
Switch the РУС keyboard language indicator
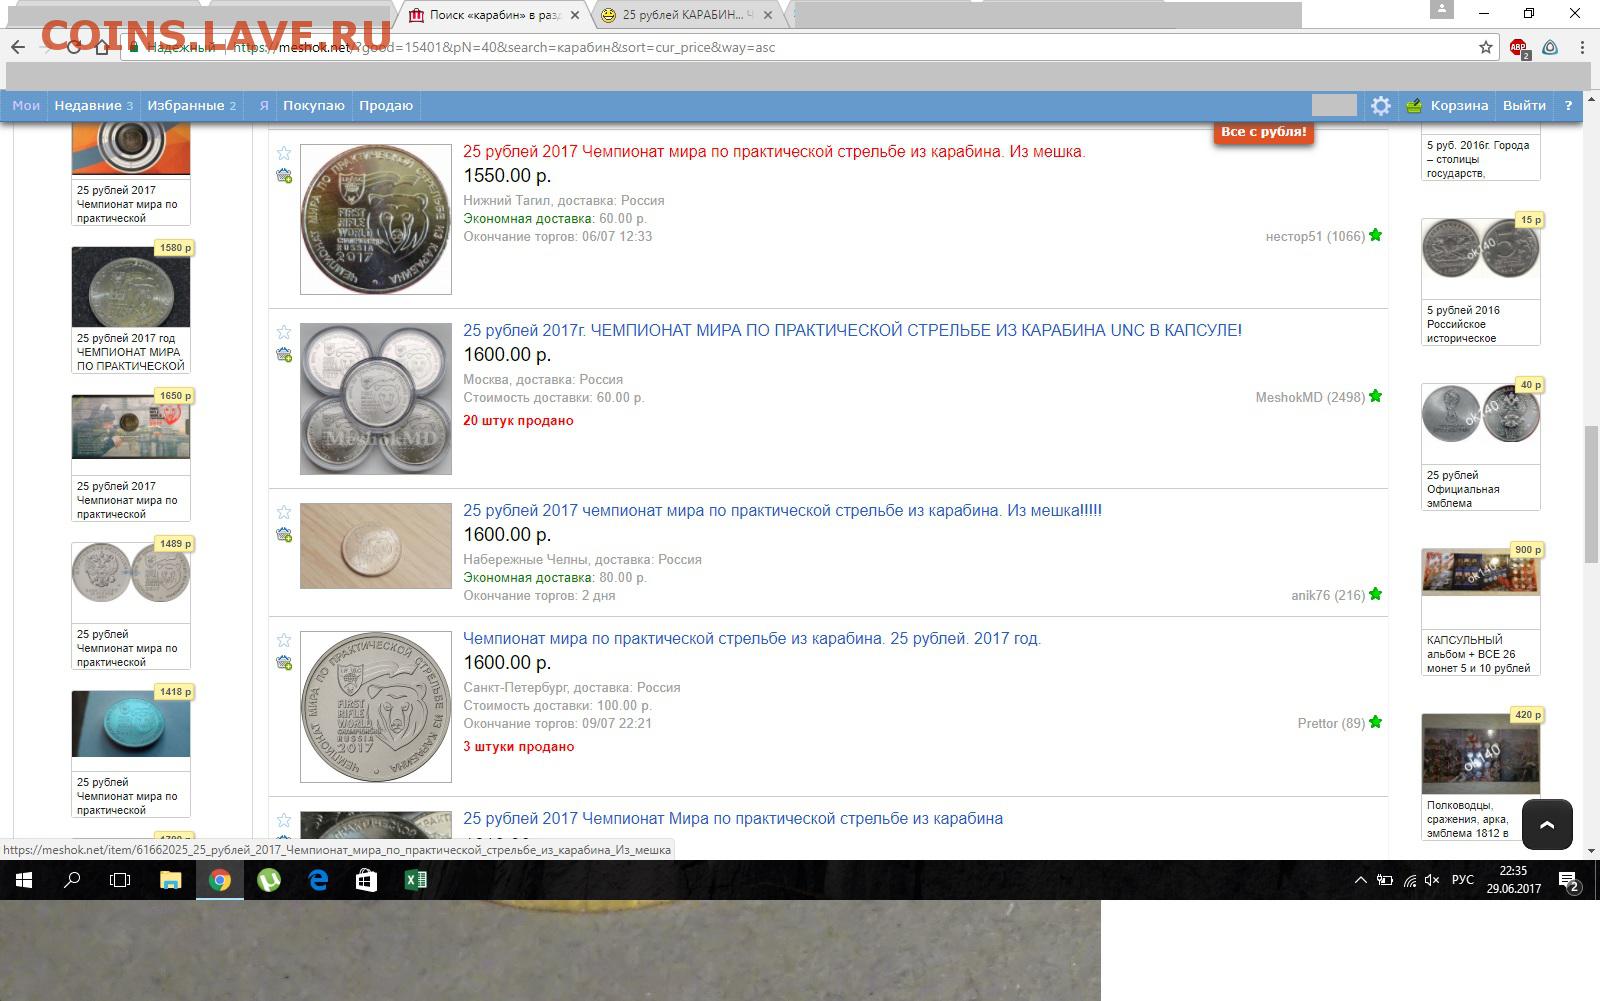pos(1462,880)
